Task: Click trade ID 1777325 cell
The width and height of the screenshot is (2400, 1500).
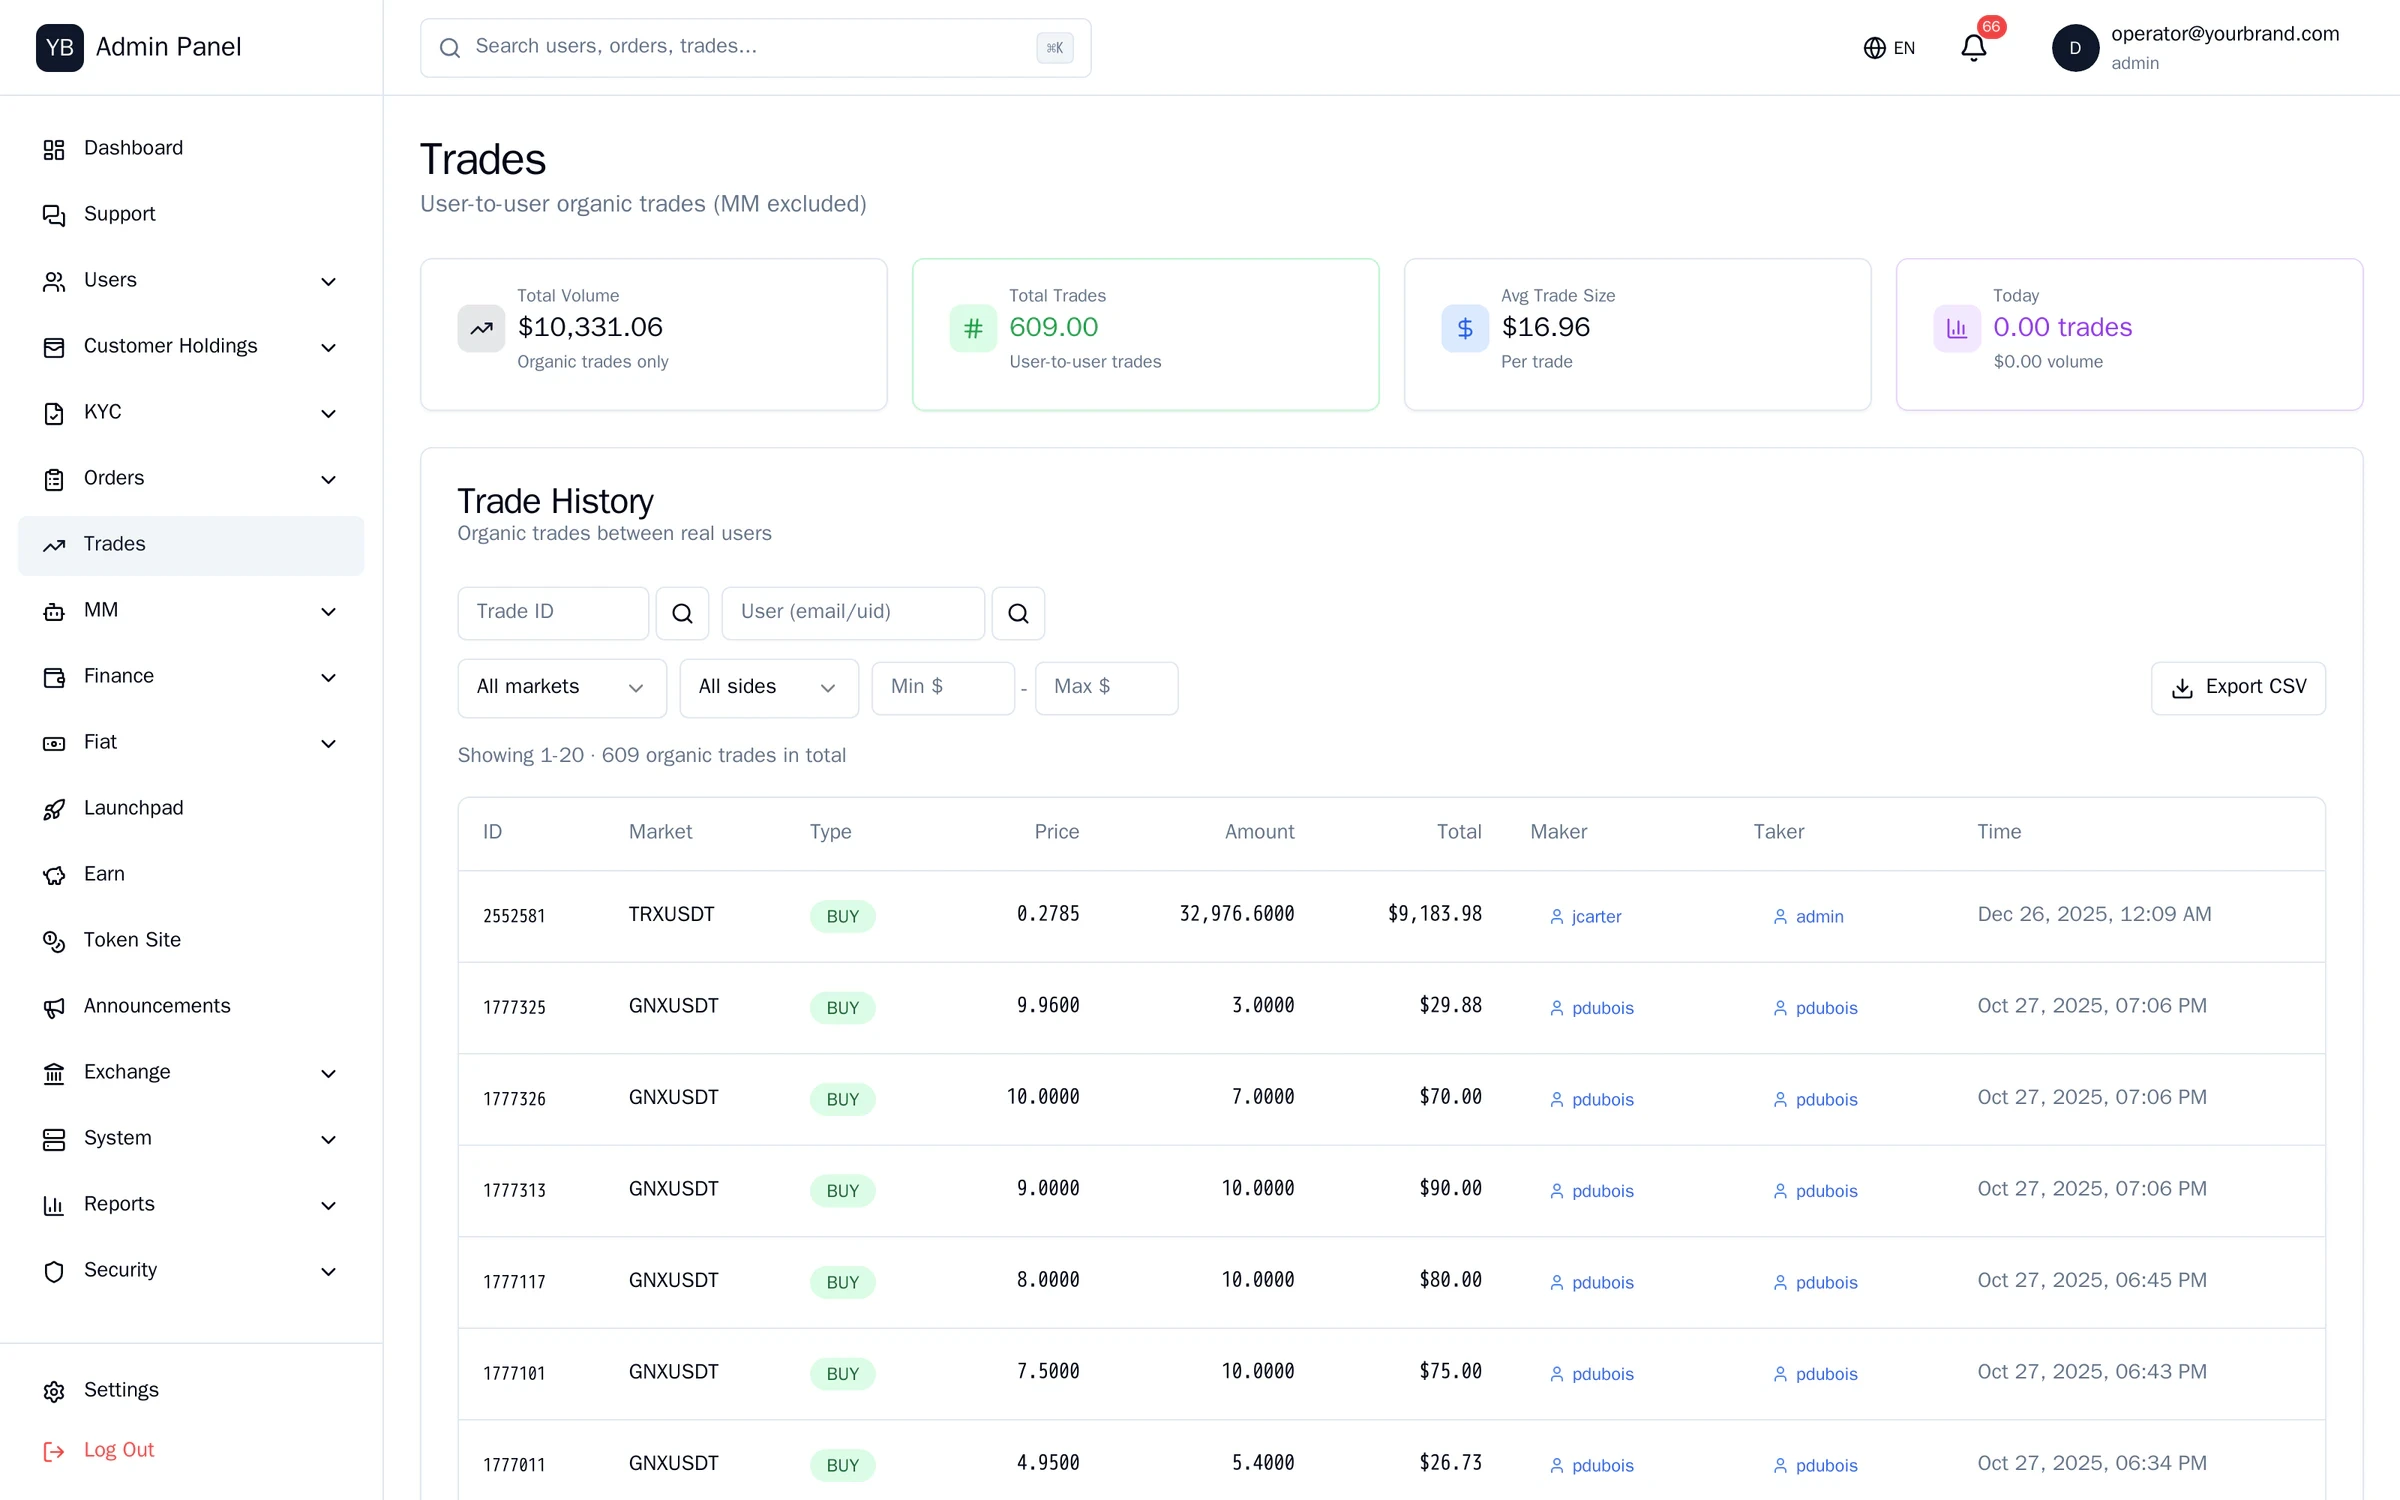Action: [514, 1007]
